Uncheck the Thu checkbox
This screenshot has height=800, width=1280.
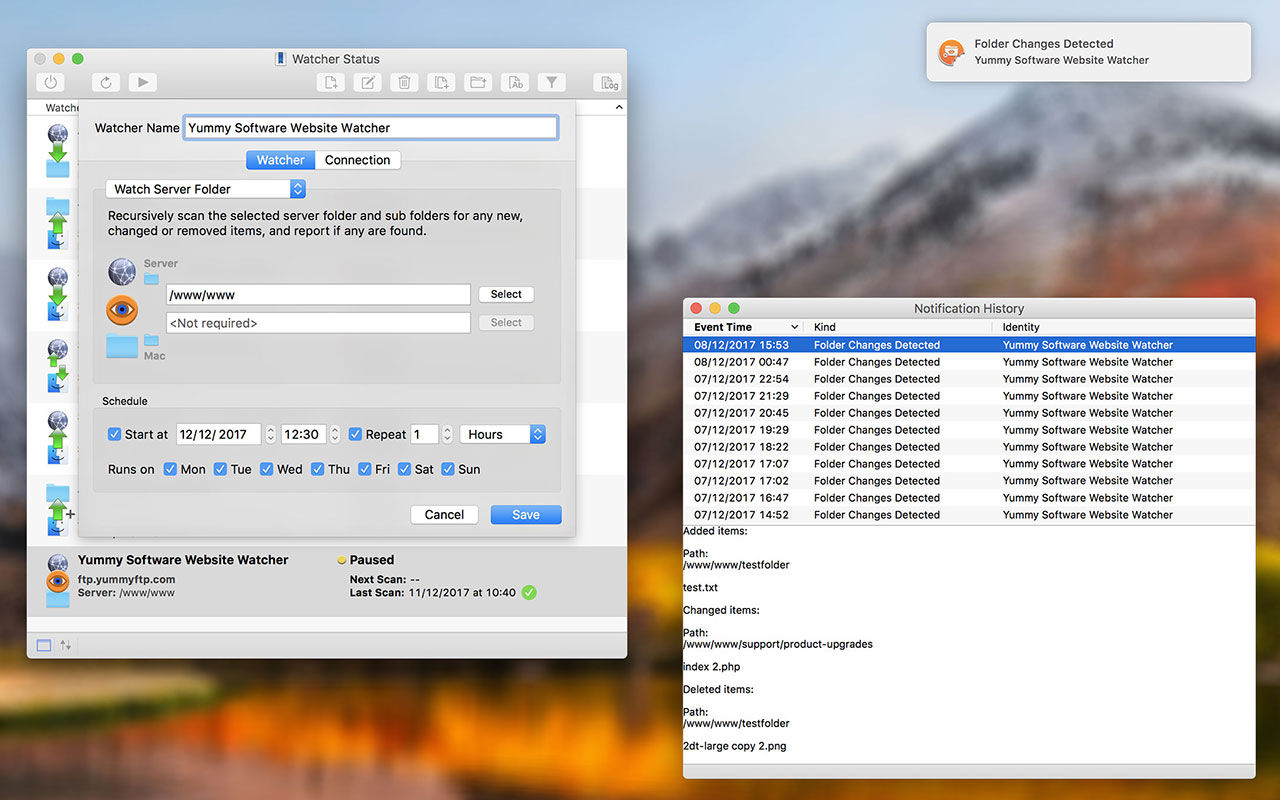click(x=317, y=469)
